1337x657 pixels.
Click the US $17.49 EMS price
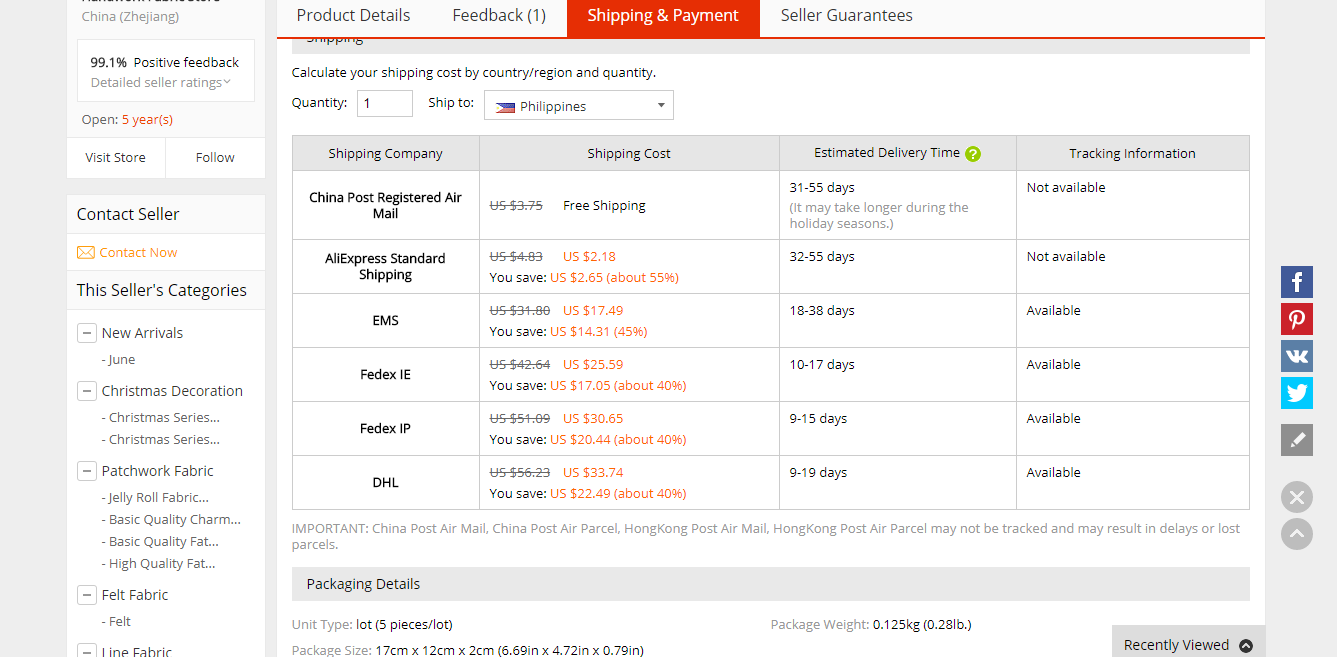point(593,311)
